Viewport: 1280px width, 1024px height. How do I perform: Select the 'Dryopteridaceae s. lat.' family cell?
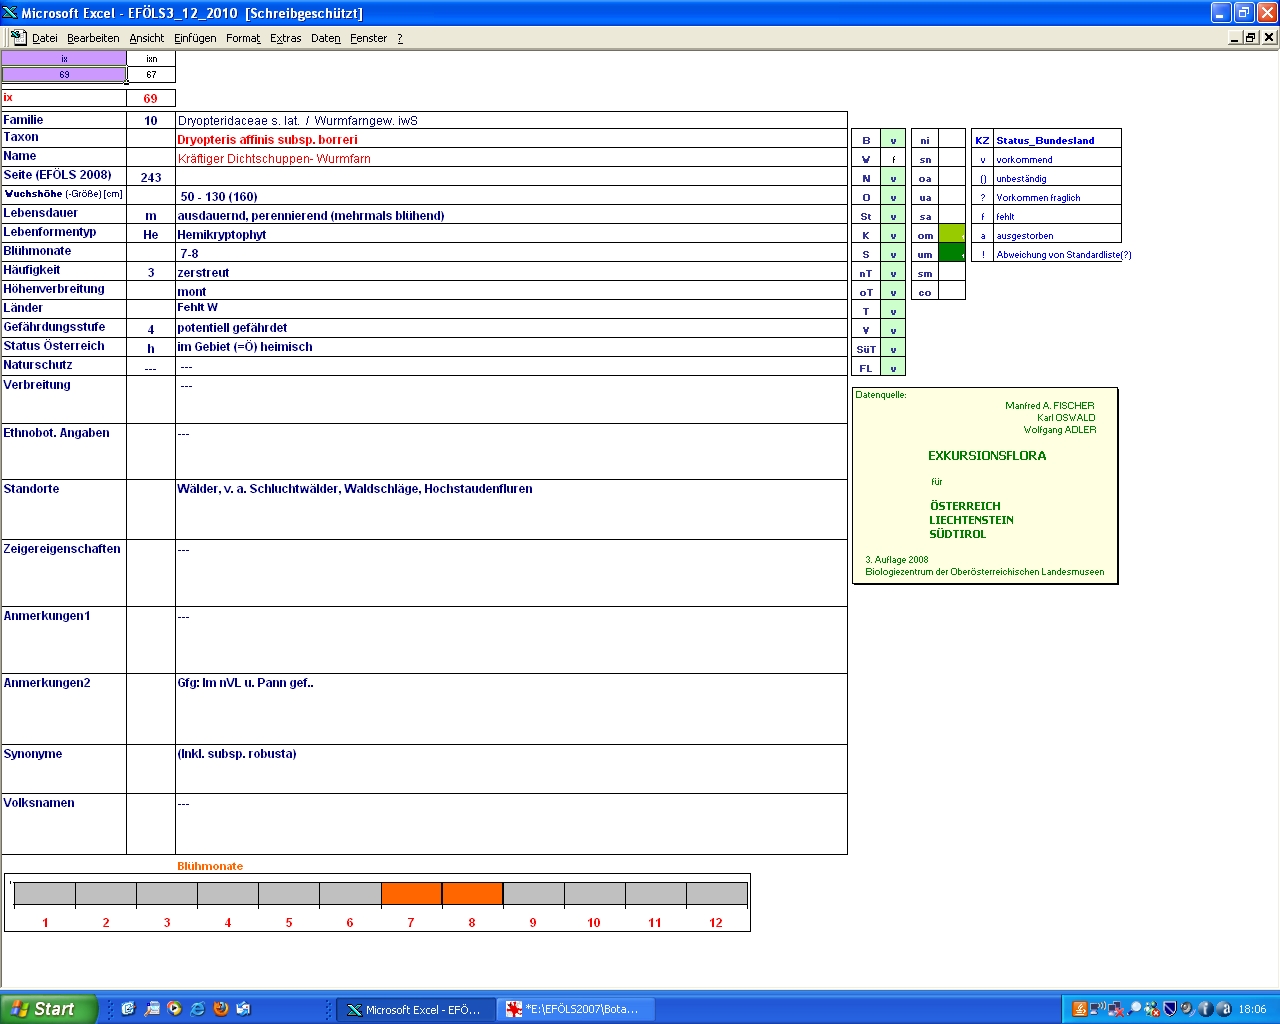(x=511, y=120)
